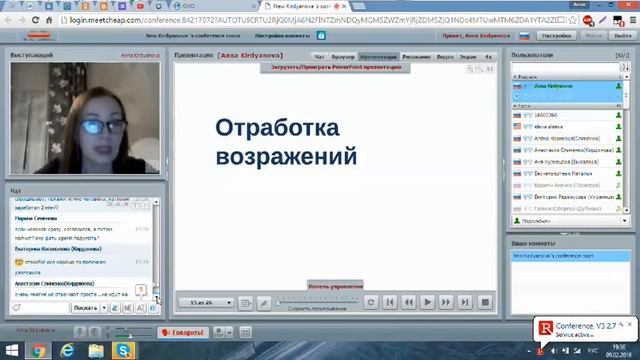Screen dimensions: 640x360
Task: Switch to the Рисование tab
Action: point(416,57)
